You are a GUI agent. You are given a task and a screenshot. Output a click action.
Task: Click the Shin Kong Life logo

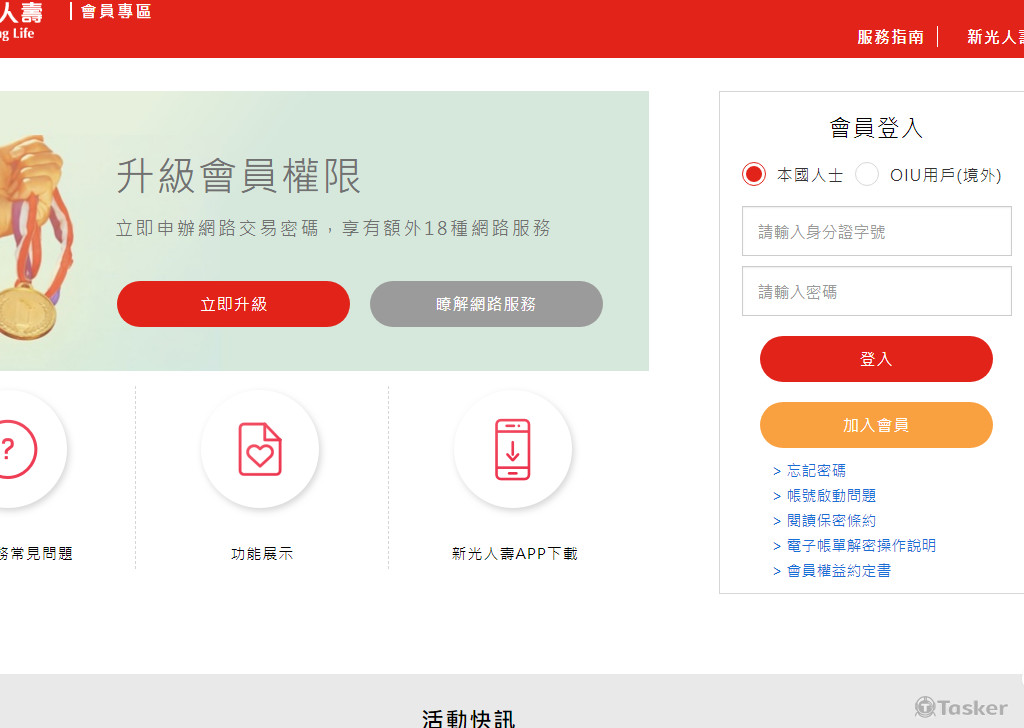point(20,22)
